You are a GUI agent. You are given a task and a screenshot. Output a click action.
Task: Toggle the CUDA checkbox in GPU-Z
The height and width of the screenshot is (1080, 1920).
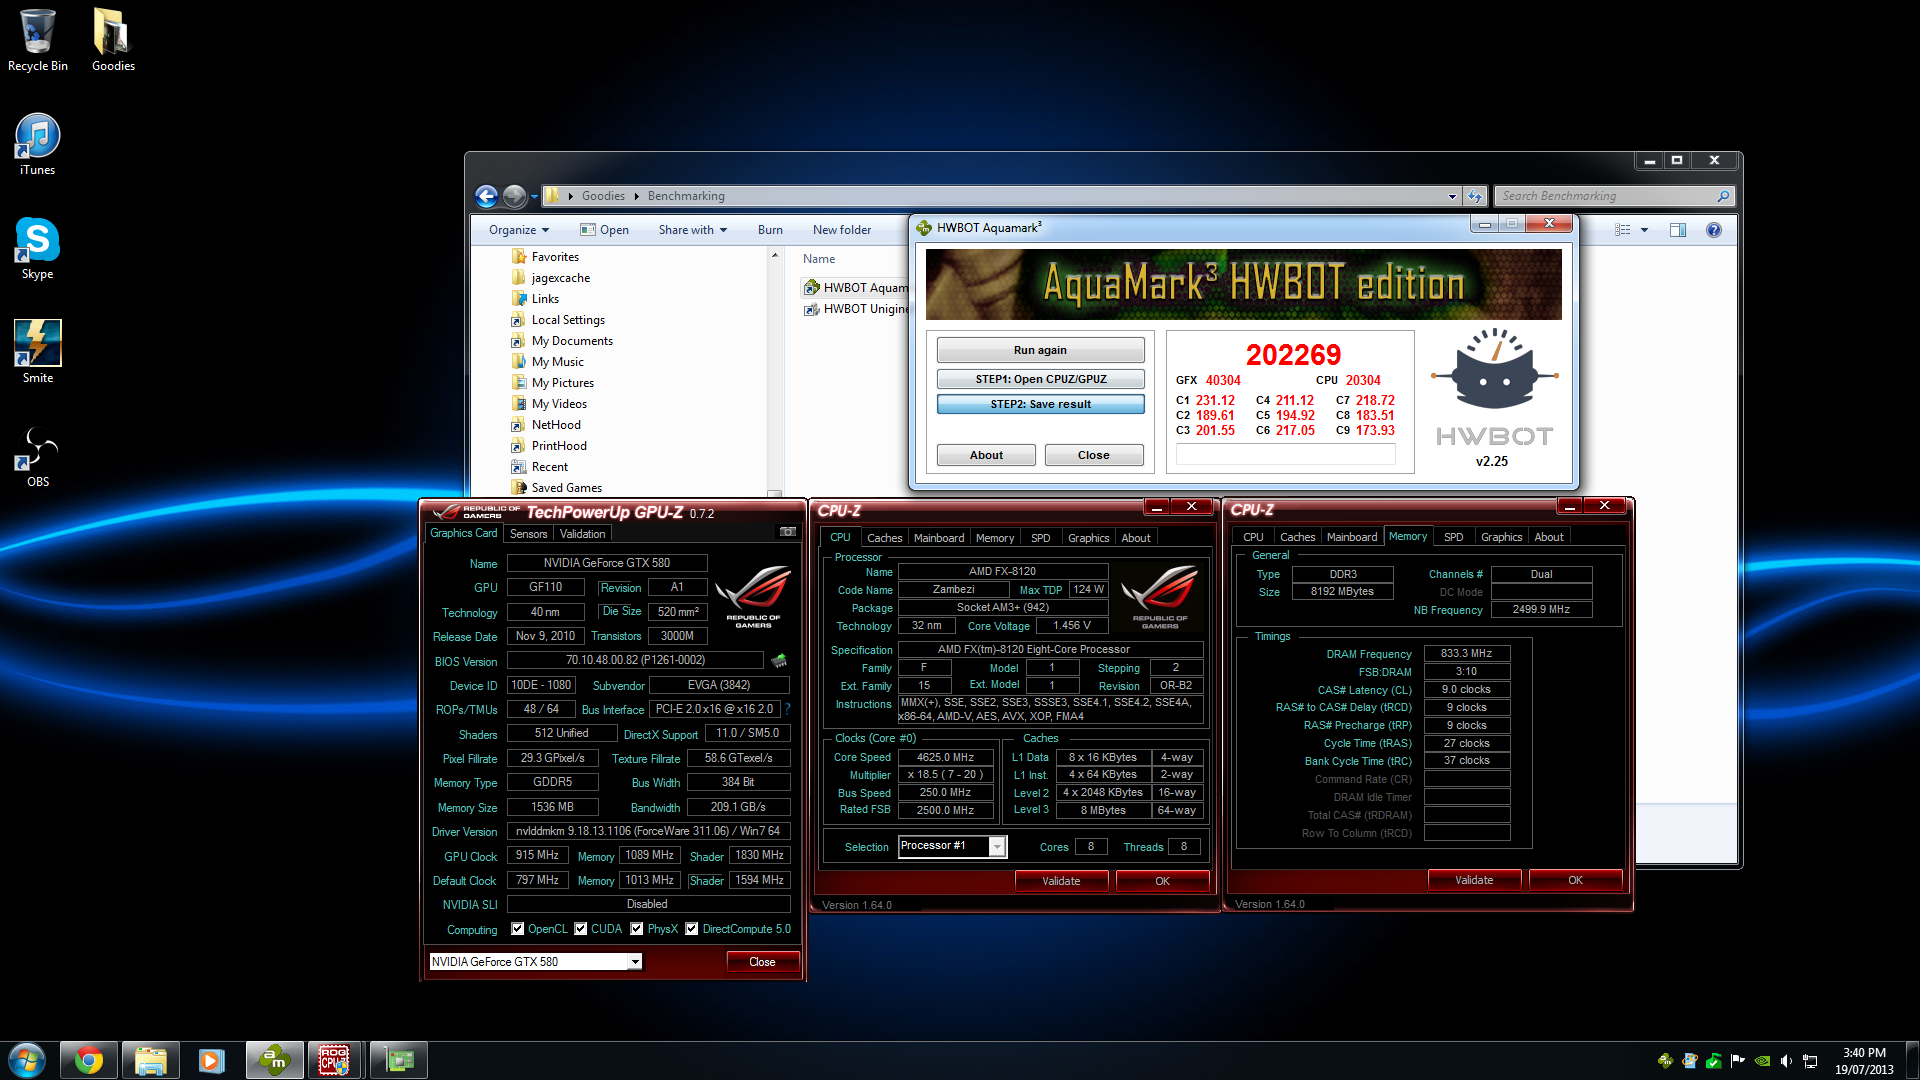(x=580, y=929)
